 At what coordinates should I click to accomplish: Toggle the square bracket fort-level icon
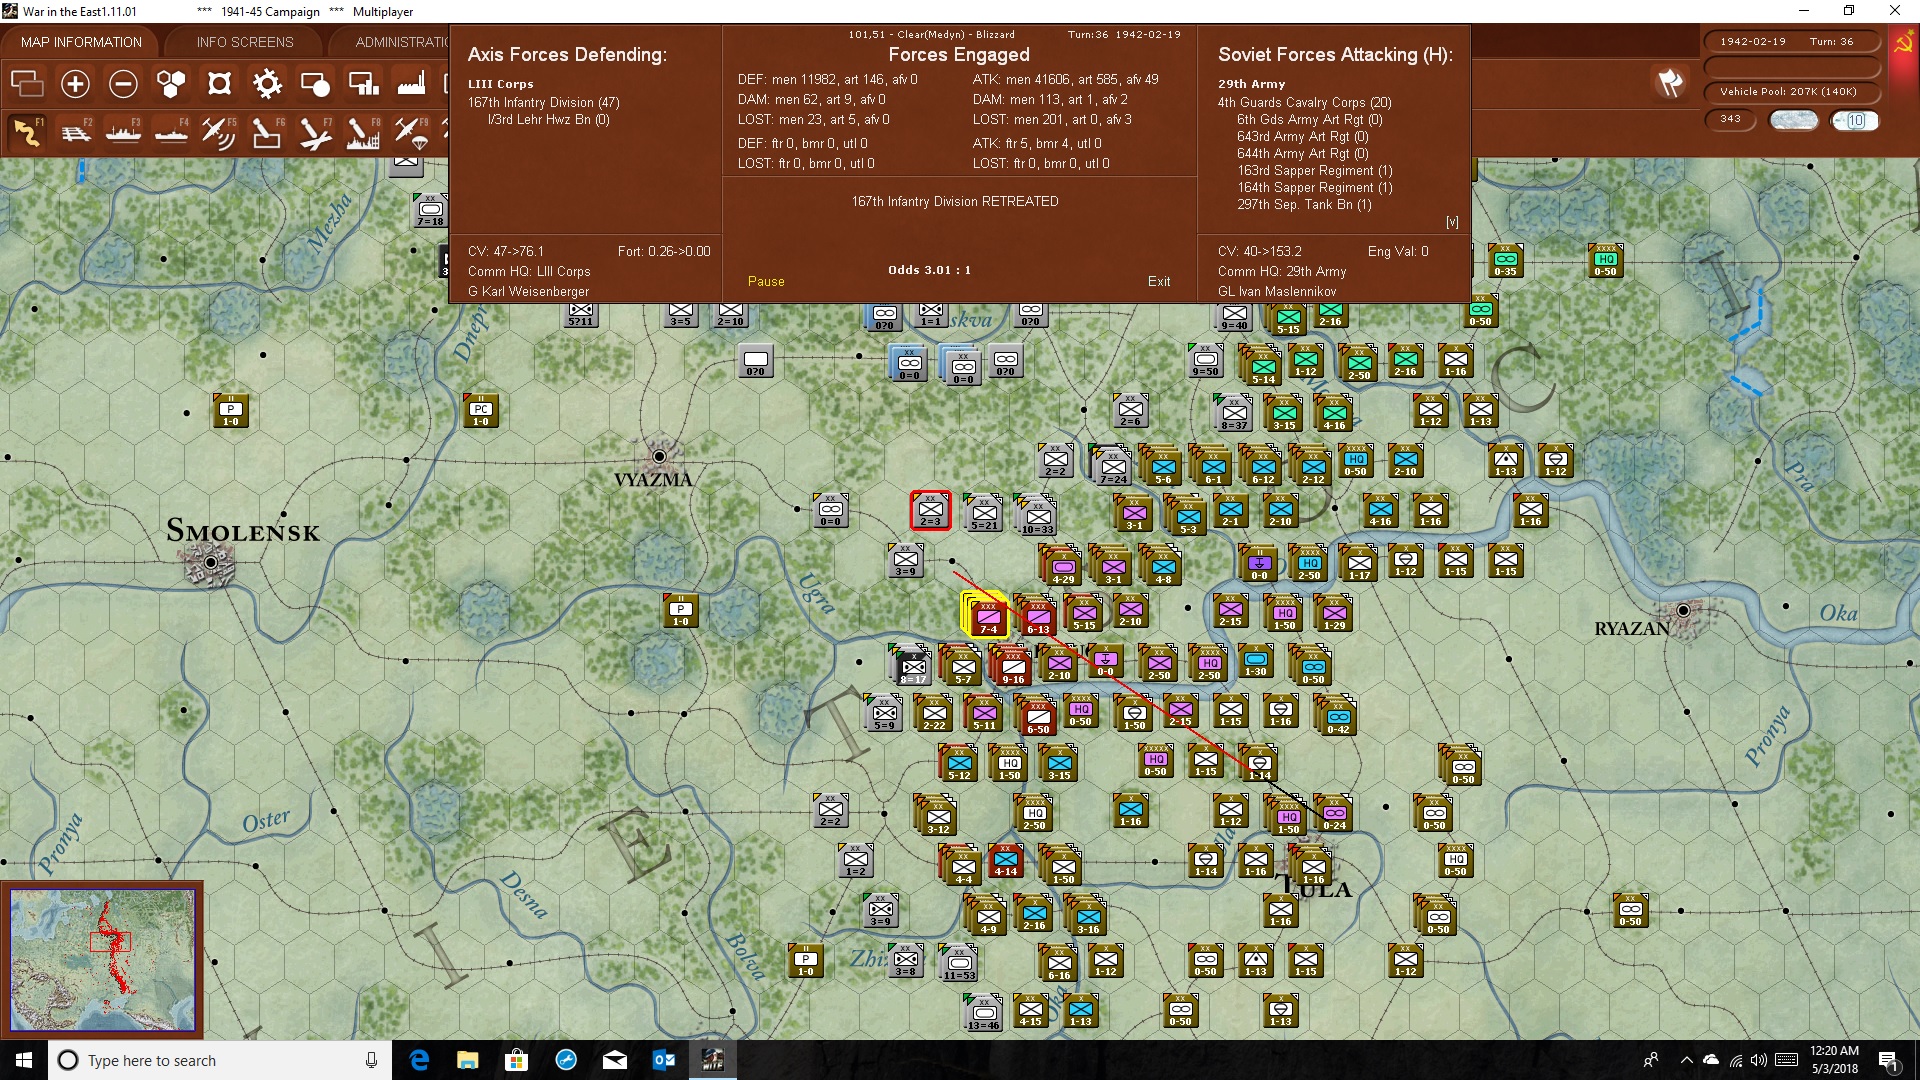(x=219, y=84)
